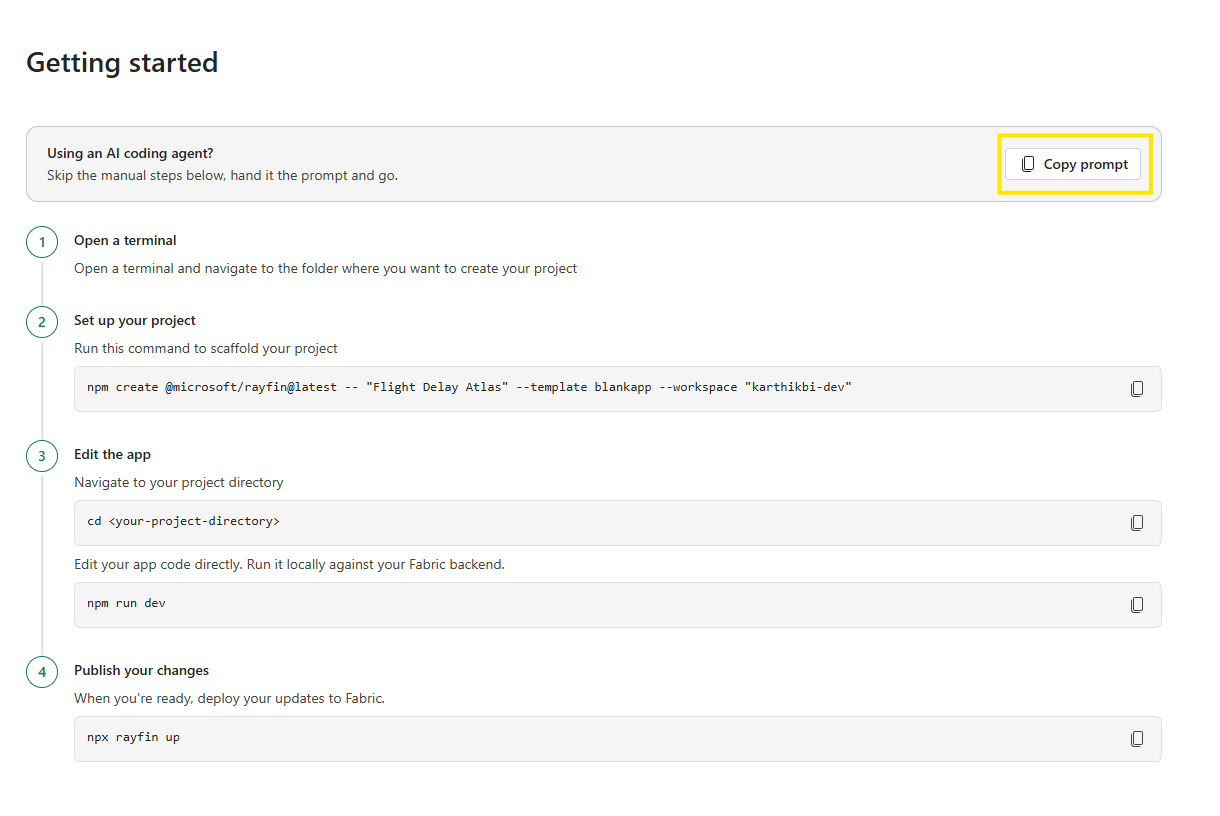This screenshot has width=1220, height=816.
Task: Click the Copy prompt button
Action: coord(1073,164)
